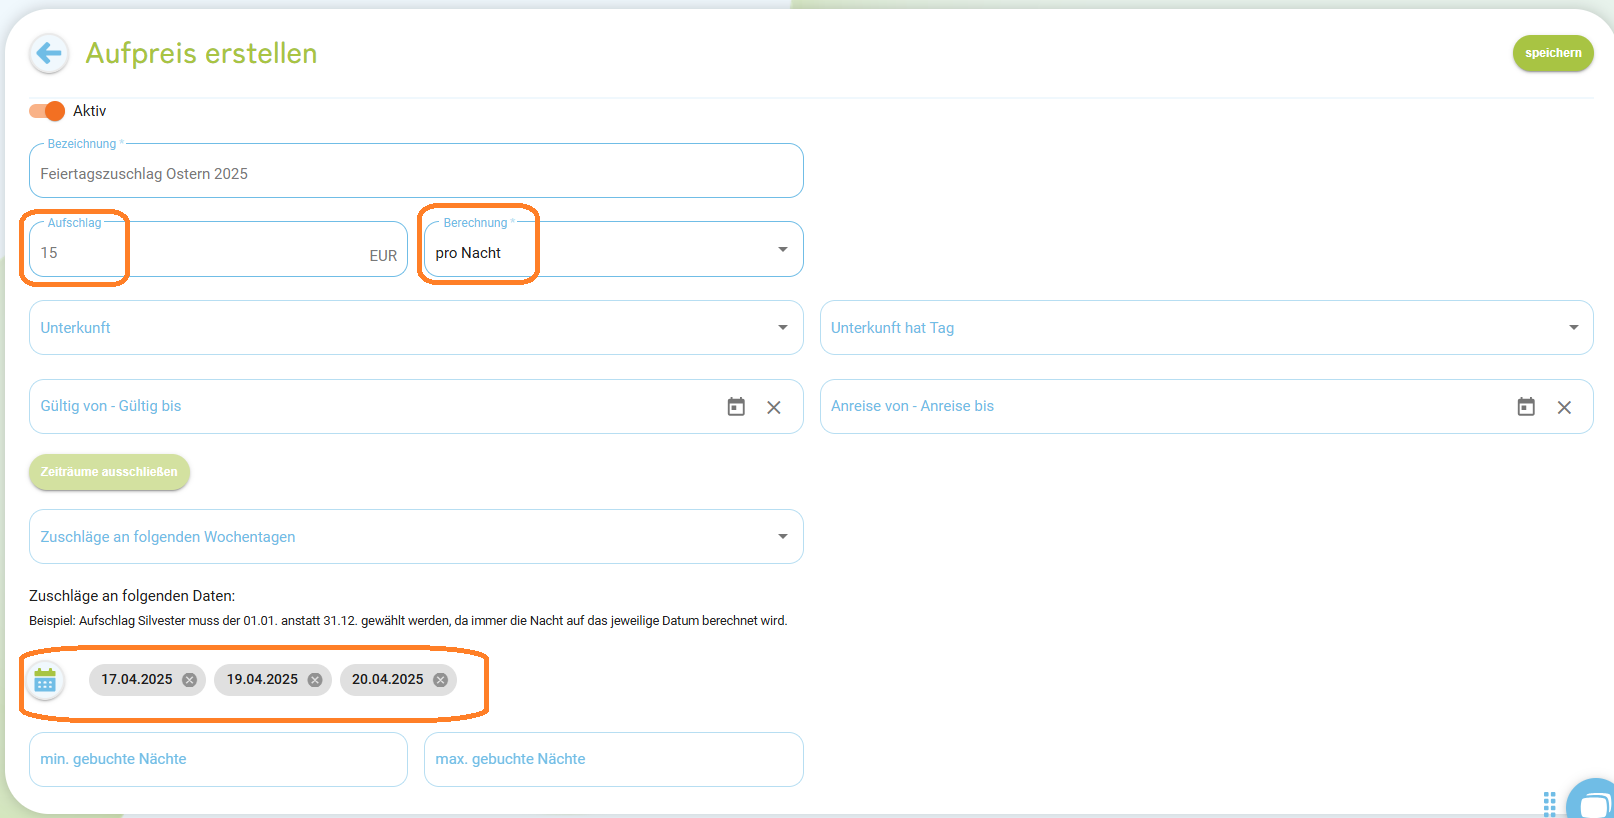
Task: Click the min. gebuchte Nächte field
Action: tap(218, 760)
